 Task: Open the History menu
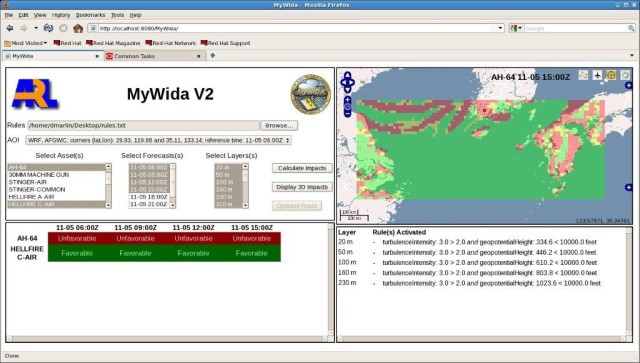coord(61,15)
